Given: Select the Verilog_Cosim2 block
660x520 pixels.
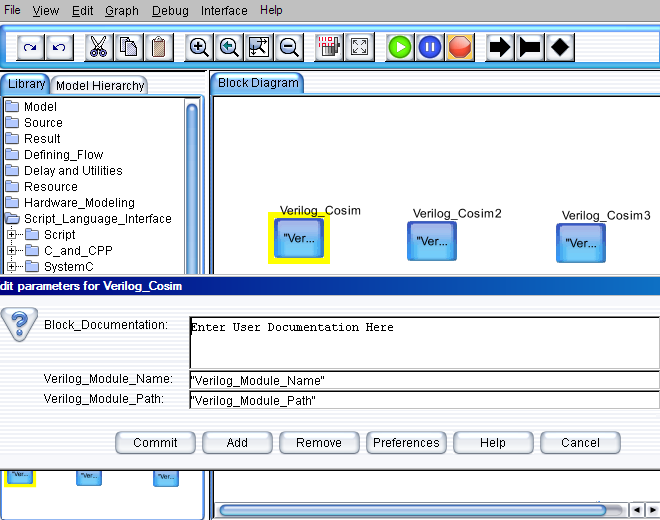Looking at the screenshot, I should click(432, 241).
